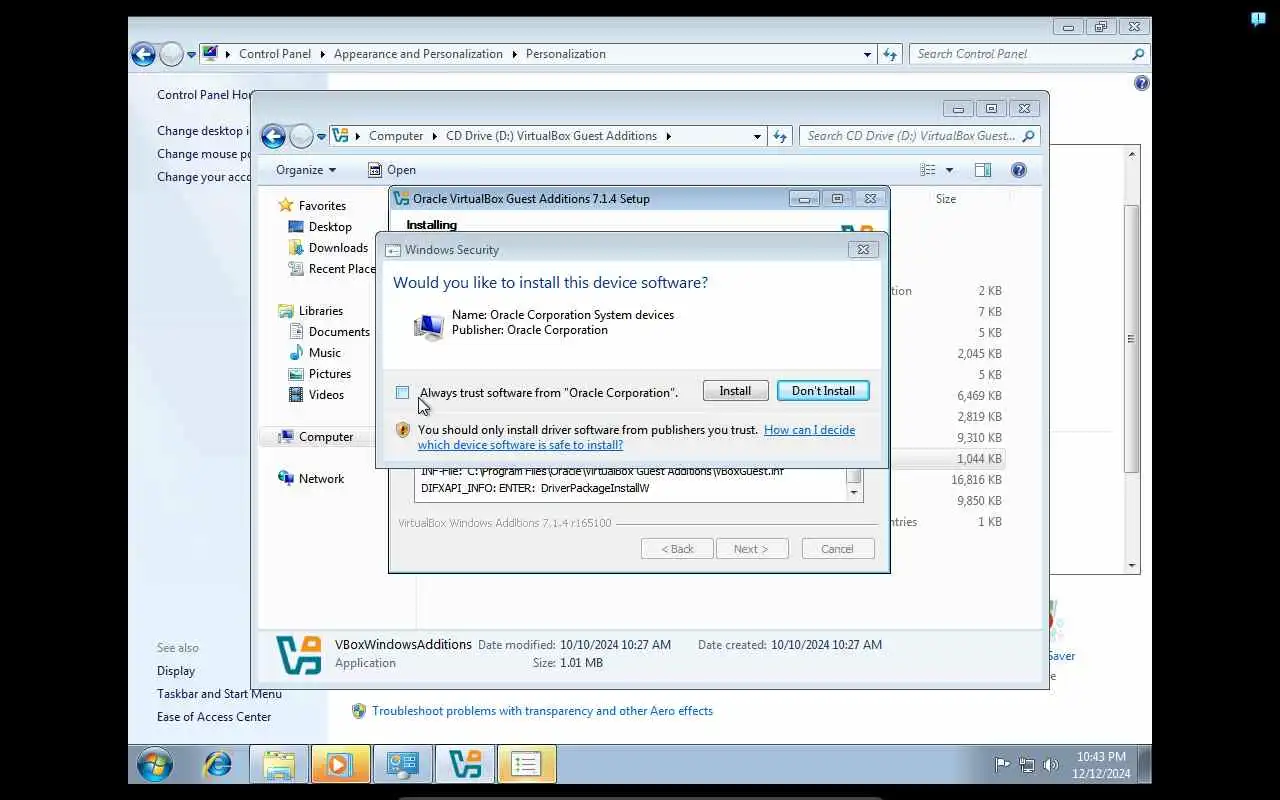Click the Don't Install button

[x=823, y=391]
